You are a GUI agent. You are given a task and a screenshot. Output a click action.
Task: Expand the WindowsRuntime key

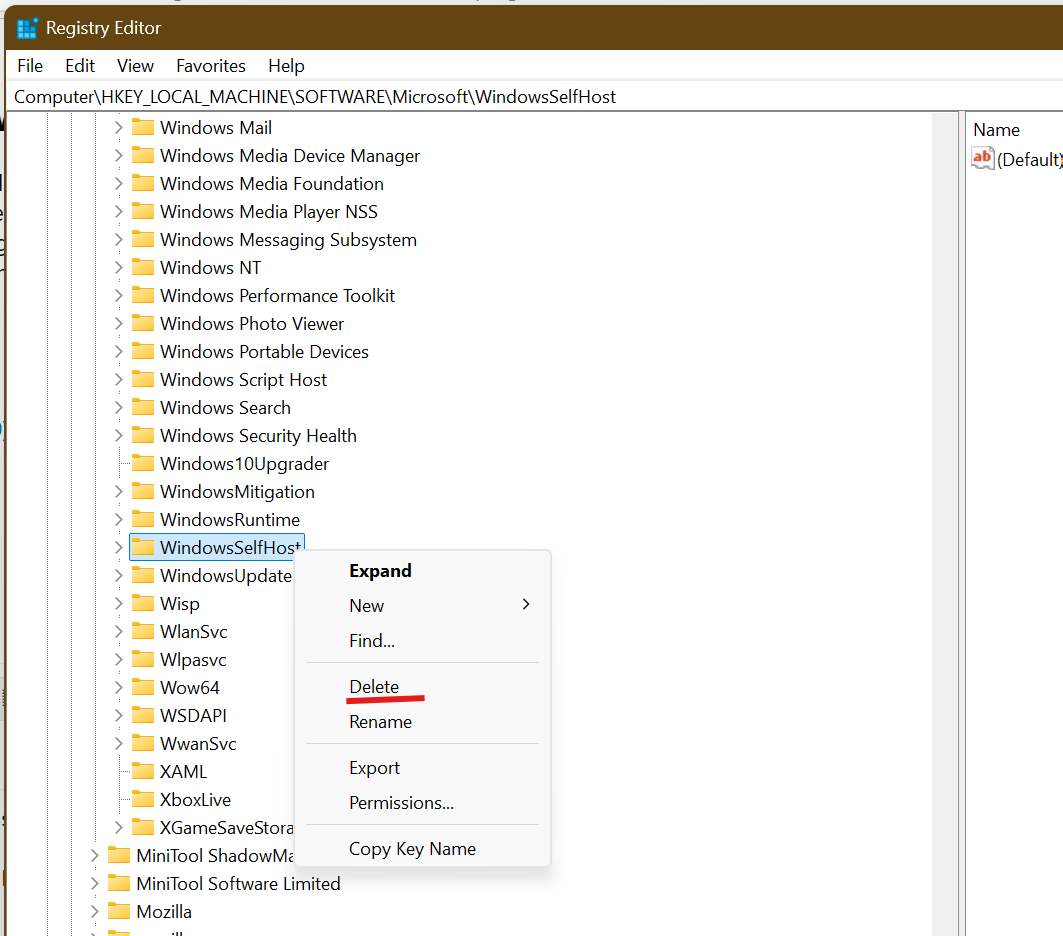(119, 520)
